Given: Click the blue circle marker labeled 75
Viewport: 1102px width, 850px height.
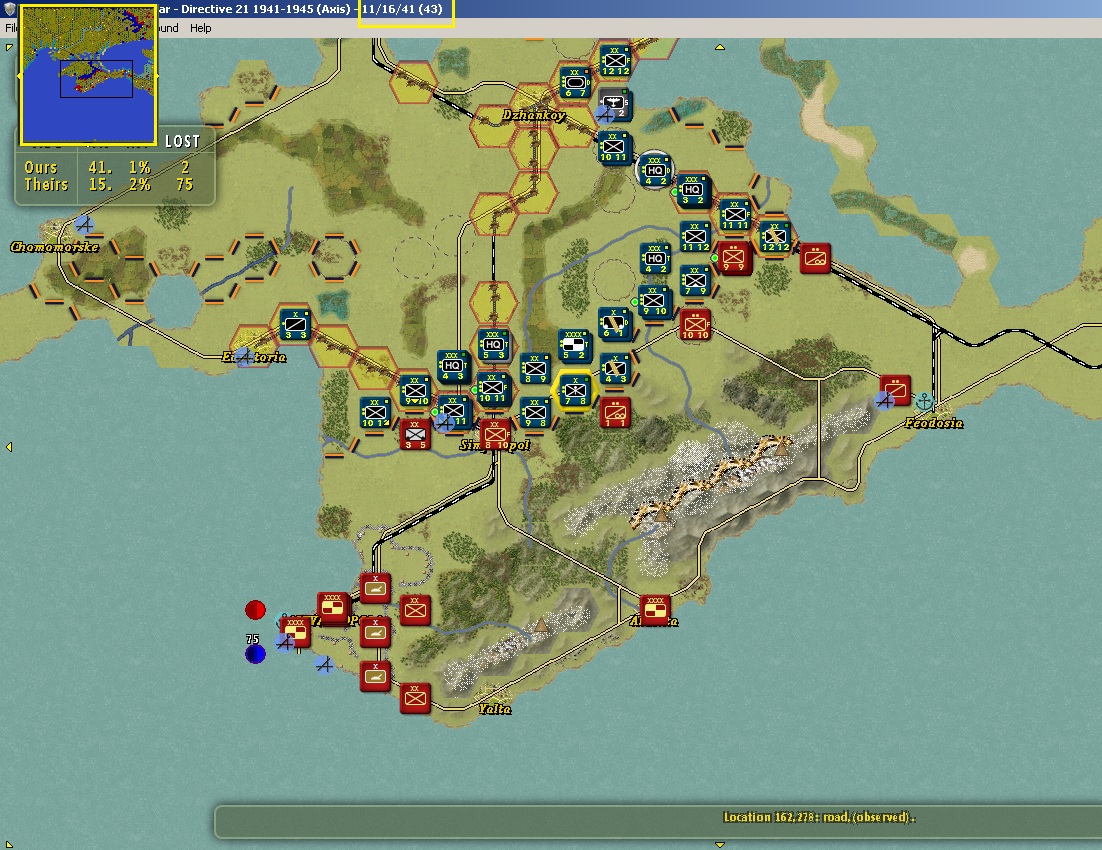Looking at the screenshot, I should [x=255, y=654].
